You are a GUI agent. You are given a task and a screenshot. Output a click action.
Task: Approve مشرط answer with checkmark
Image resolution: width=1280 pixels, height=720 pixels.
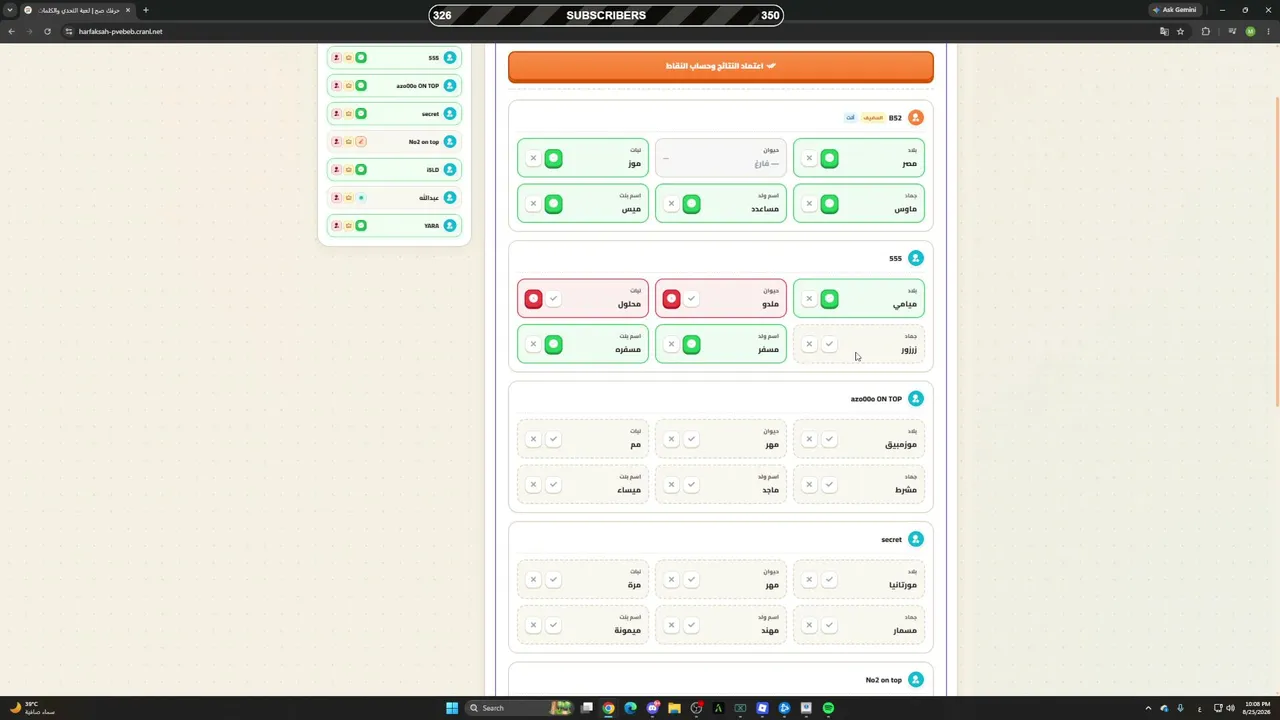[x=829, y=485]
